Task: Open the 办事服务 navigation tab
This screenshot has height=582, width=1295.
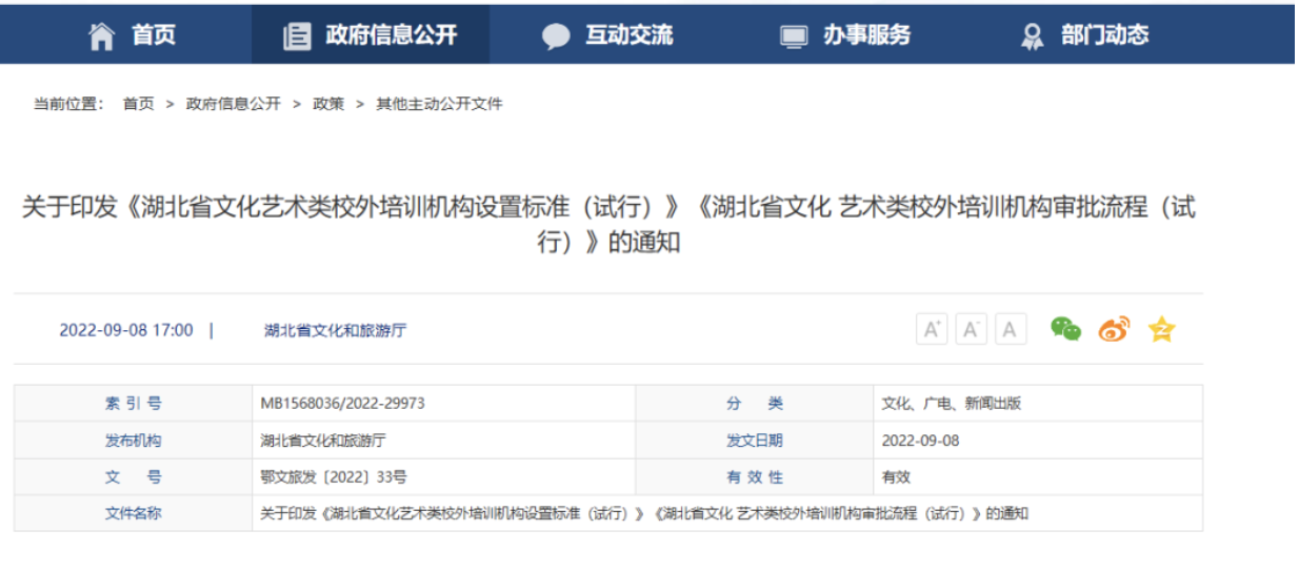Action: tap(846, 36)
